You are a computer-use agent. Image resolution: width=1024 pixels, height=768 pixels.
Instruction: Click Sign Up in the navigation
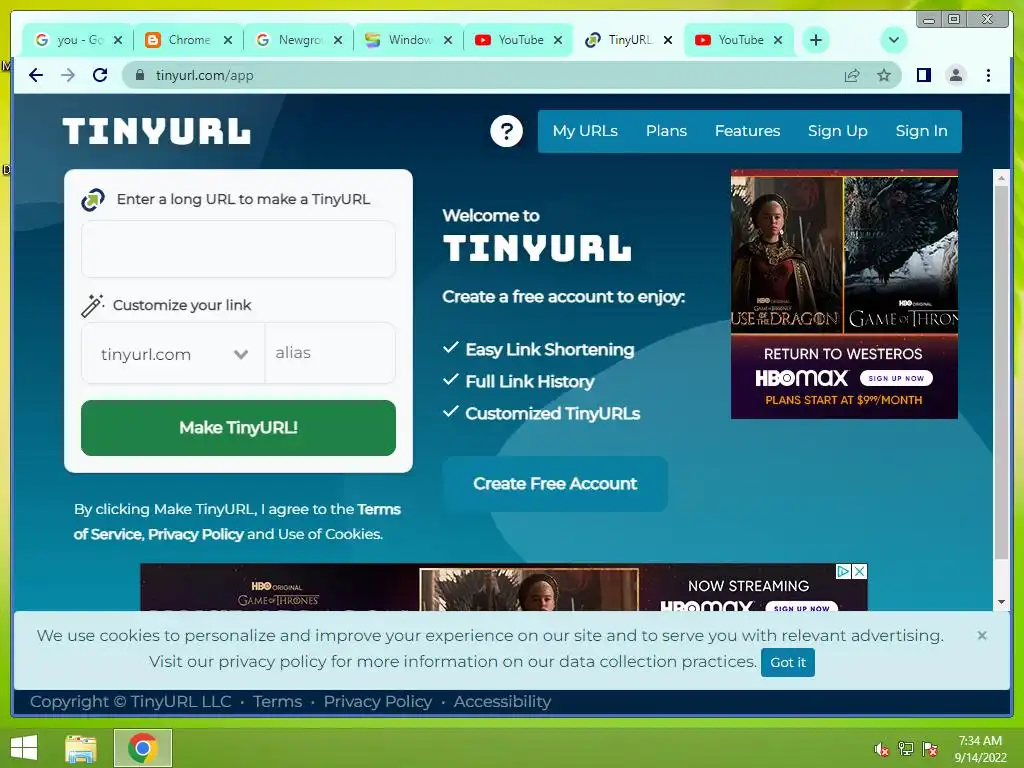coord(837,131)
